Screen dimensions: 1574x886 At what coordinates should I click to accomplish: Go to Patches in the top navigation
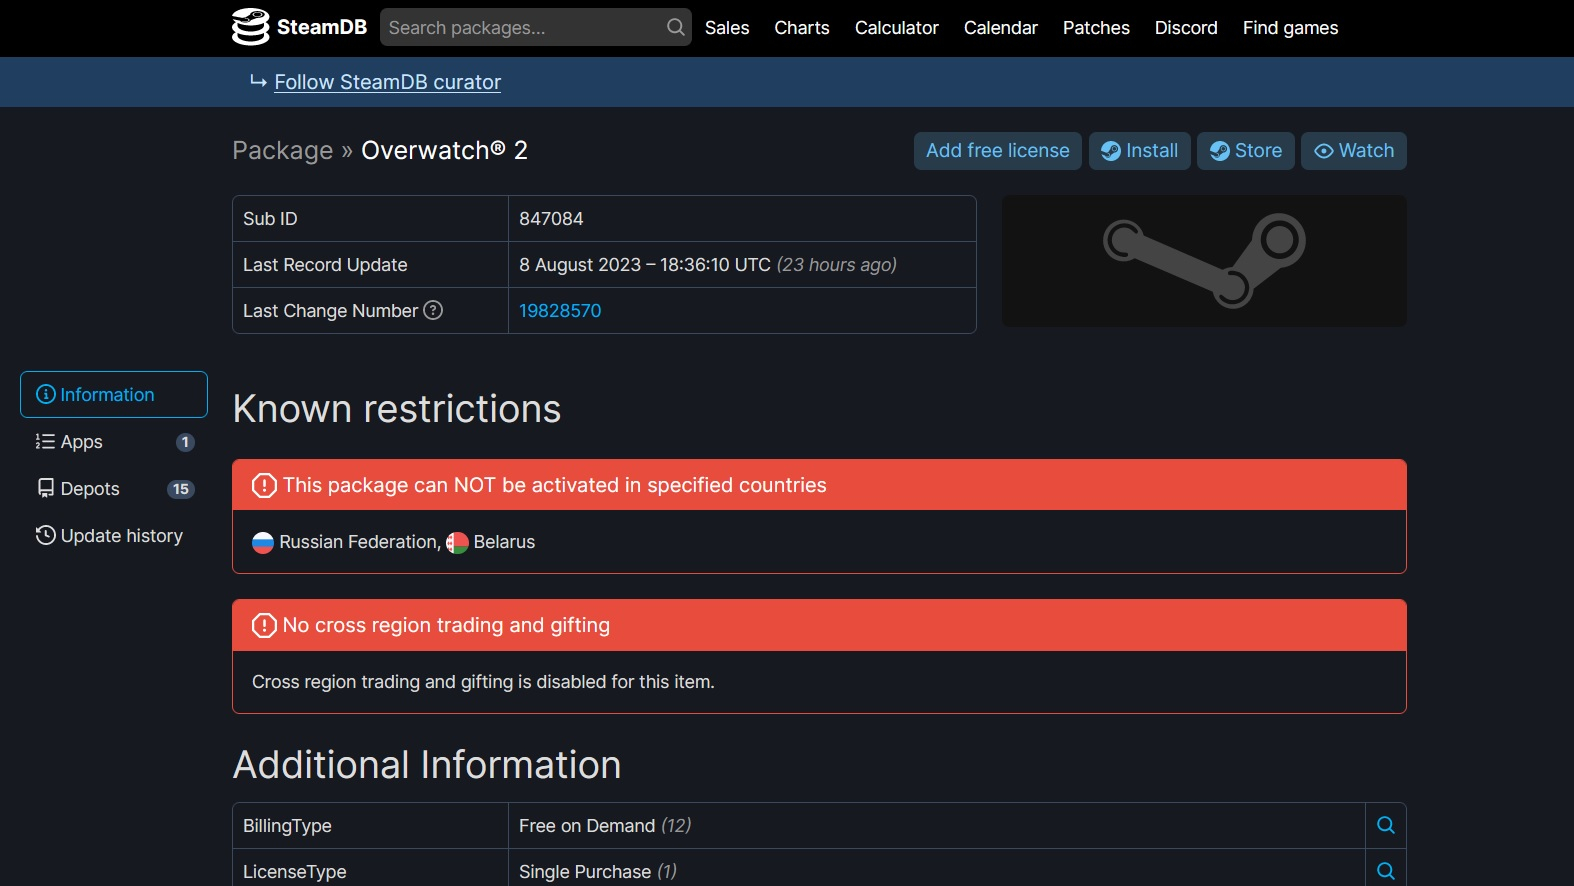tap(1096, 28)
